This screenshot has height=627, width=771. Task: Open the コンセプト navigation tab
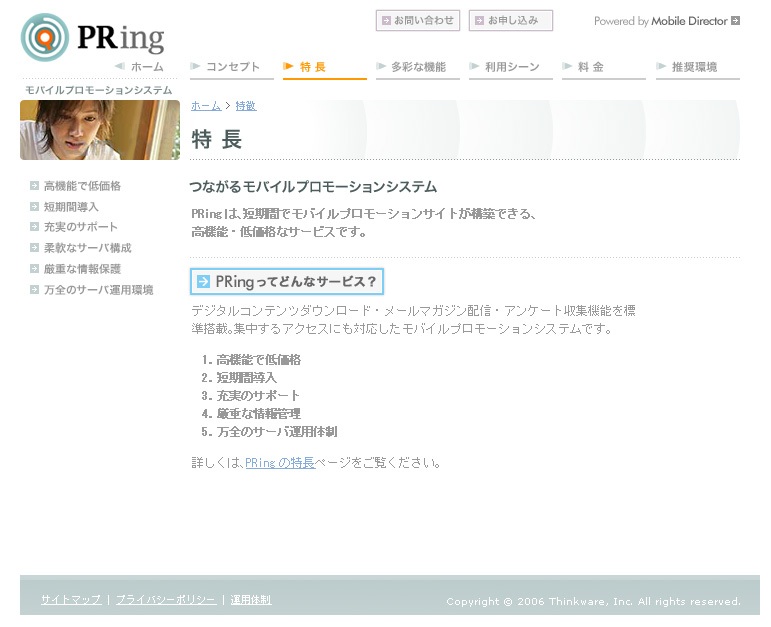(231, 67)
